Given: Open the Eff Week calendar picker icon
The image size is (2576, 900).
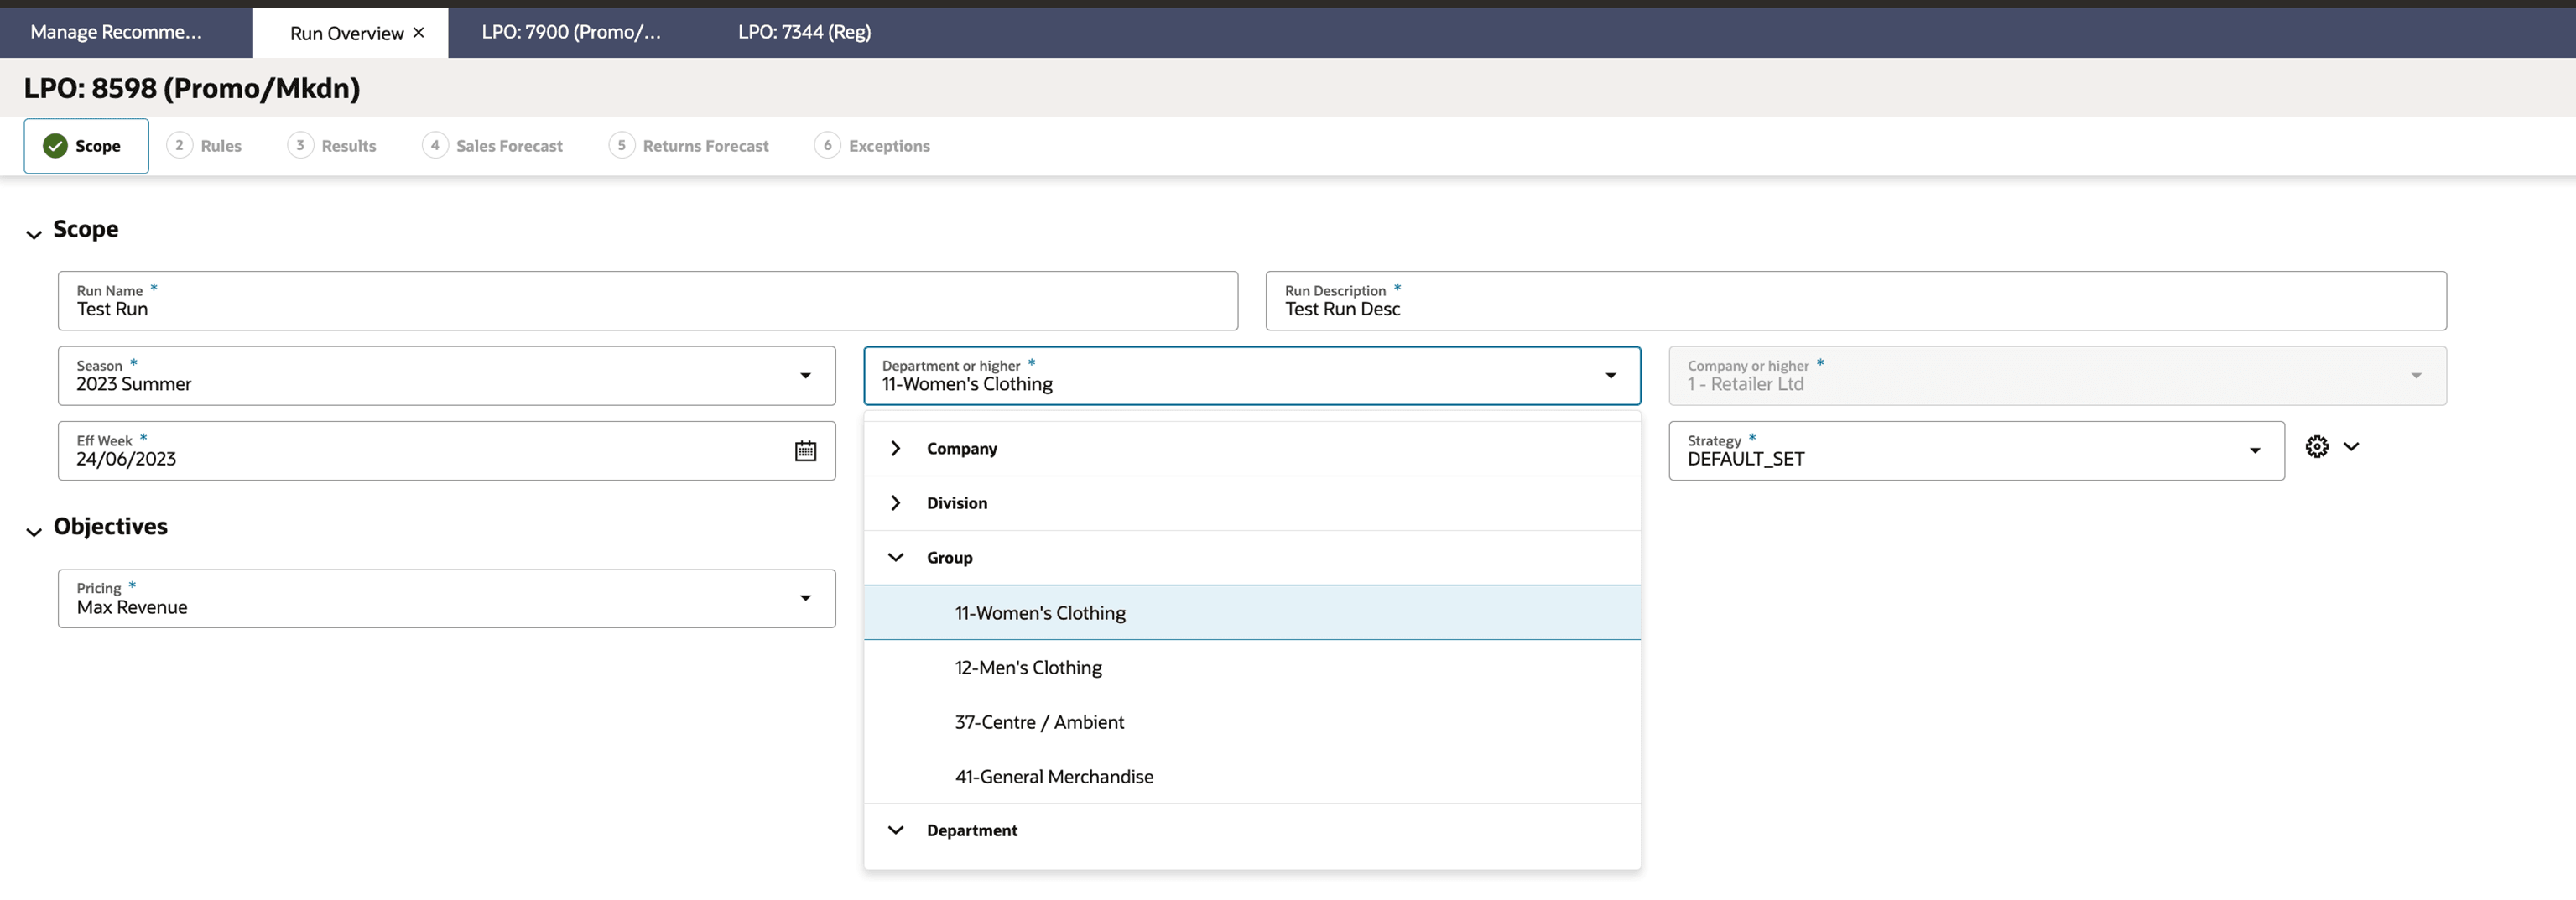Looking at the screenshot, I should coord(806,451).
